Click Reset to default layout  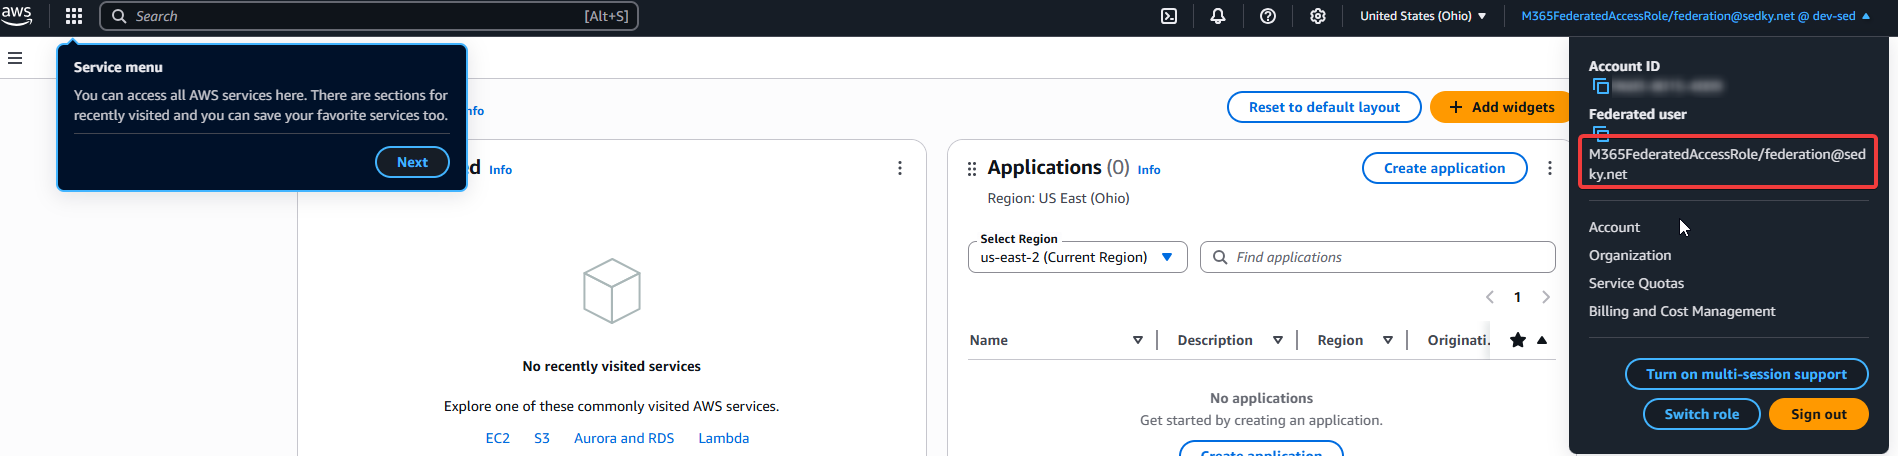pyautogui.click(x=1324, y=107)
